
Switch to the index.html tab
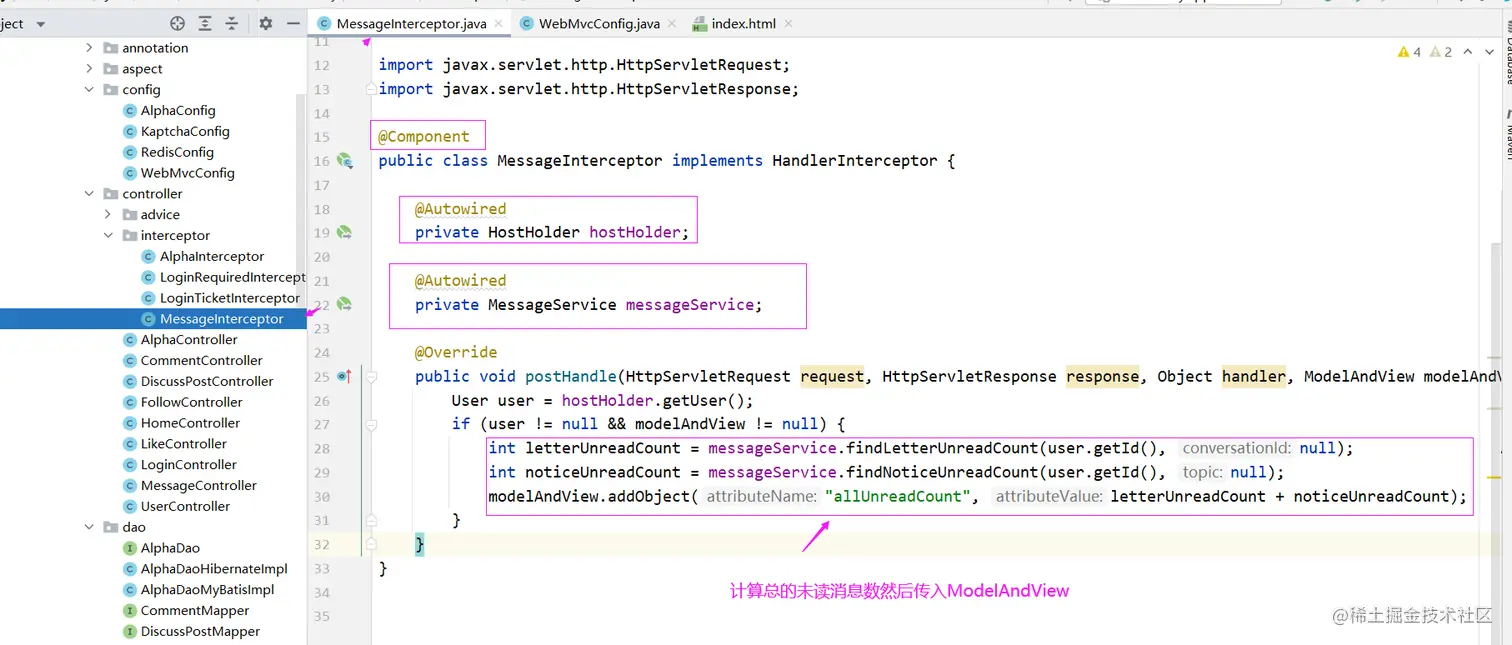click(743, 23)
